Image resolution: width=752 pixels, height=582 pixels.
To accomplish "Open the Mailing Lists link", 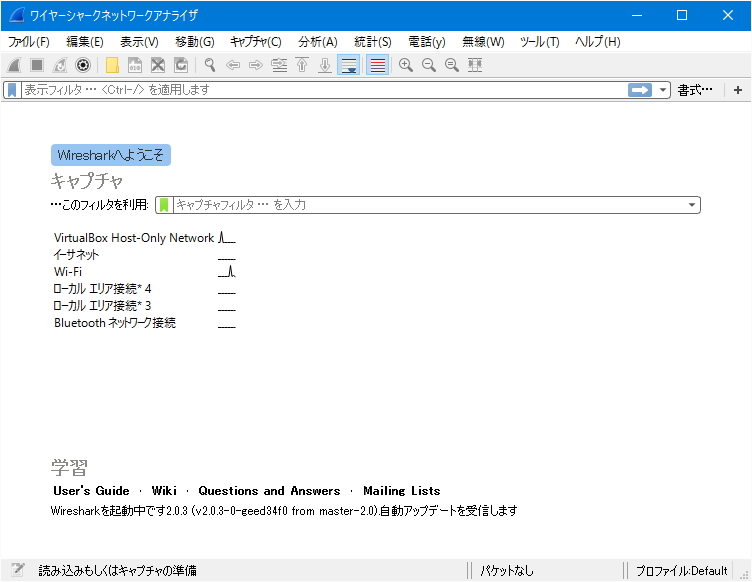I will (x=401, y=491).
